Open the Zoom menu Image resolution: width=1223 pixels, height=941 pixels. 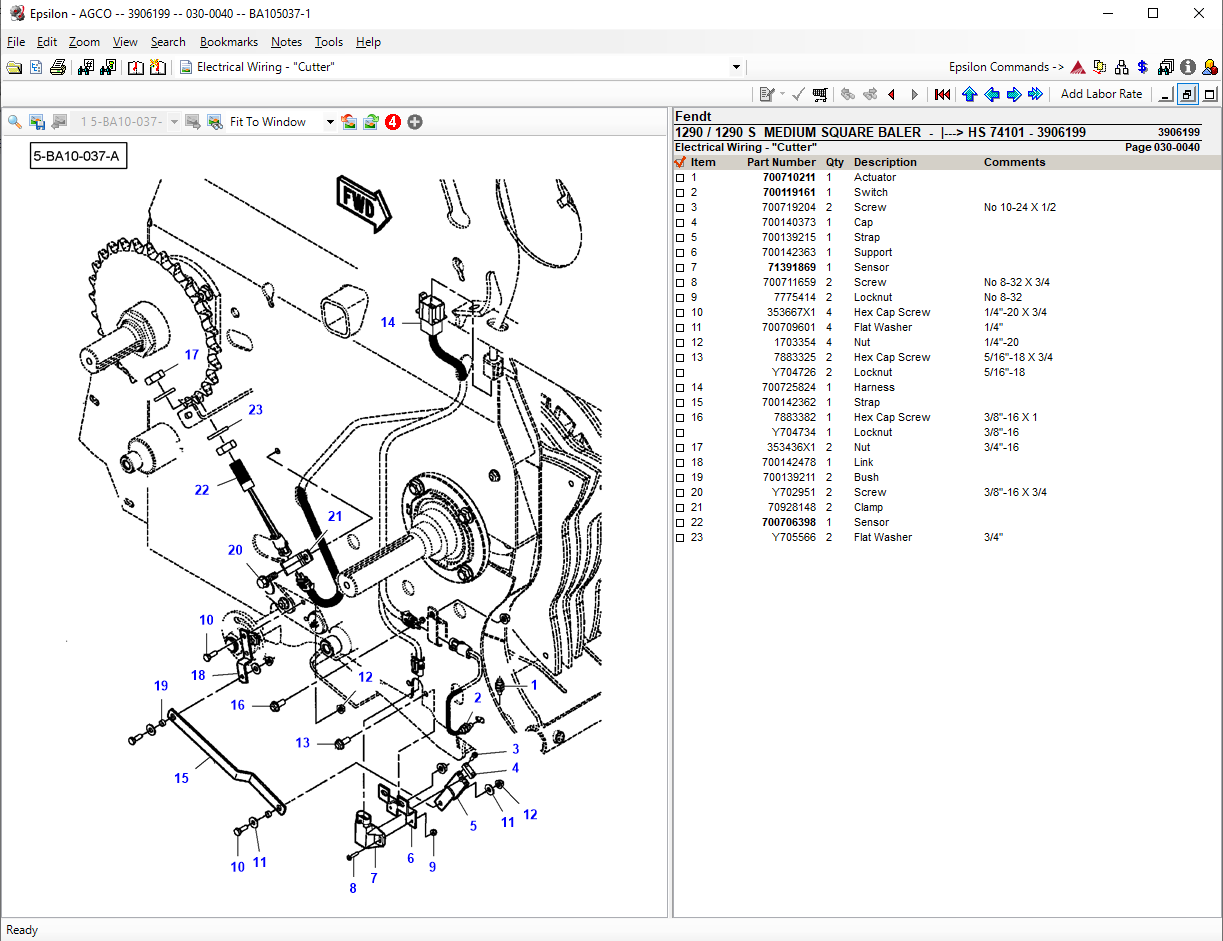(85, 42)
